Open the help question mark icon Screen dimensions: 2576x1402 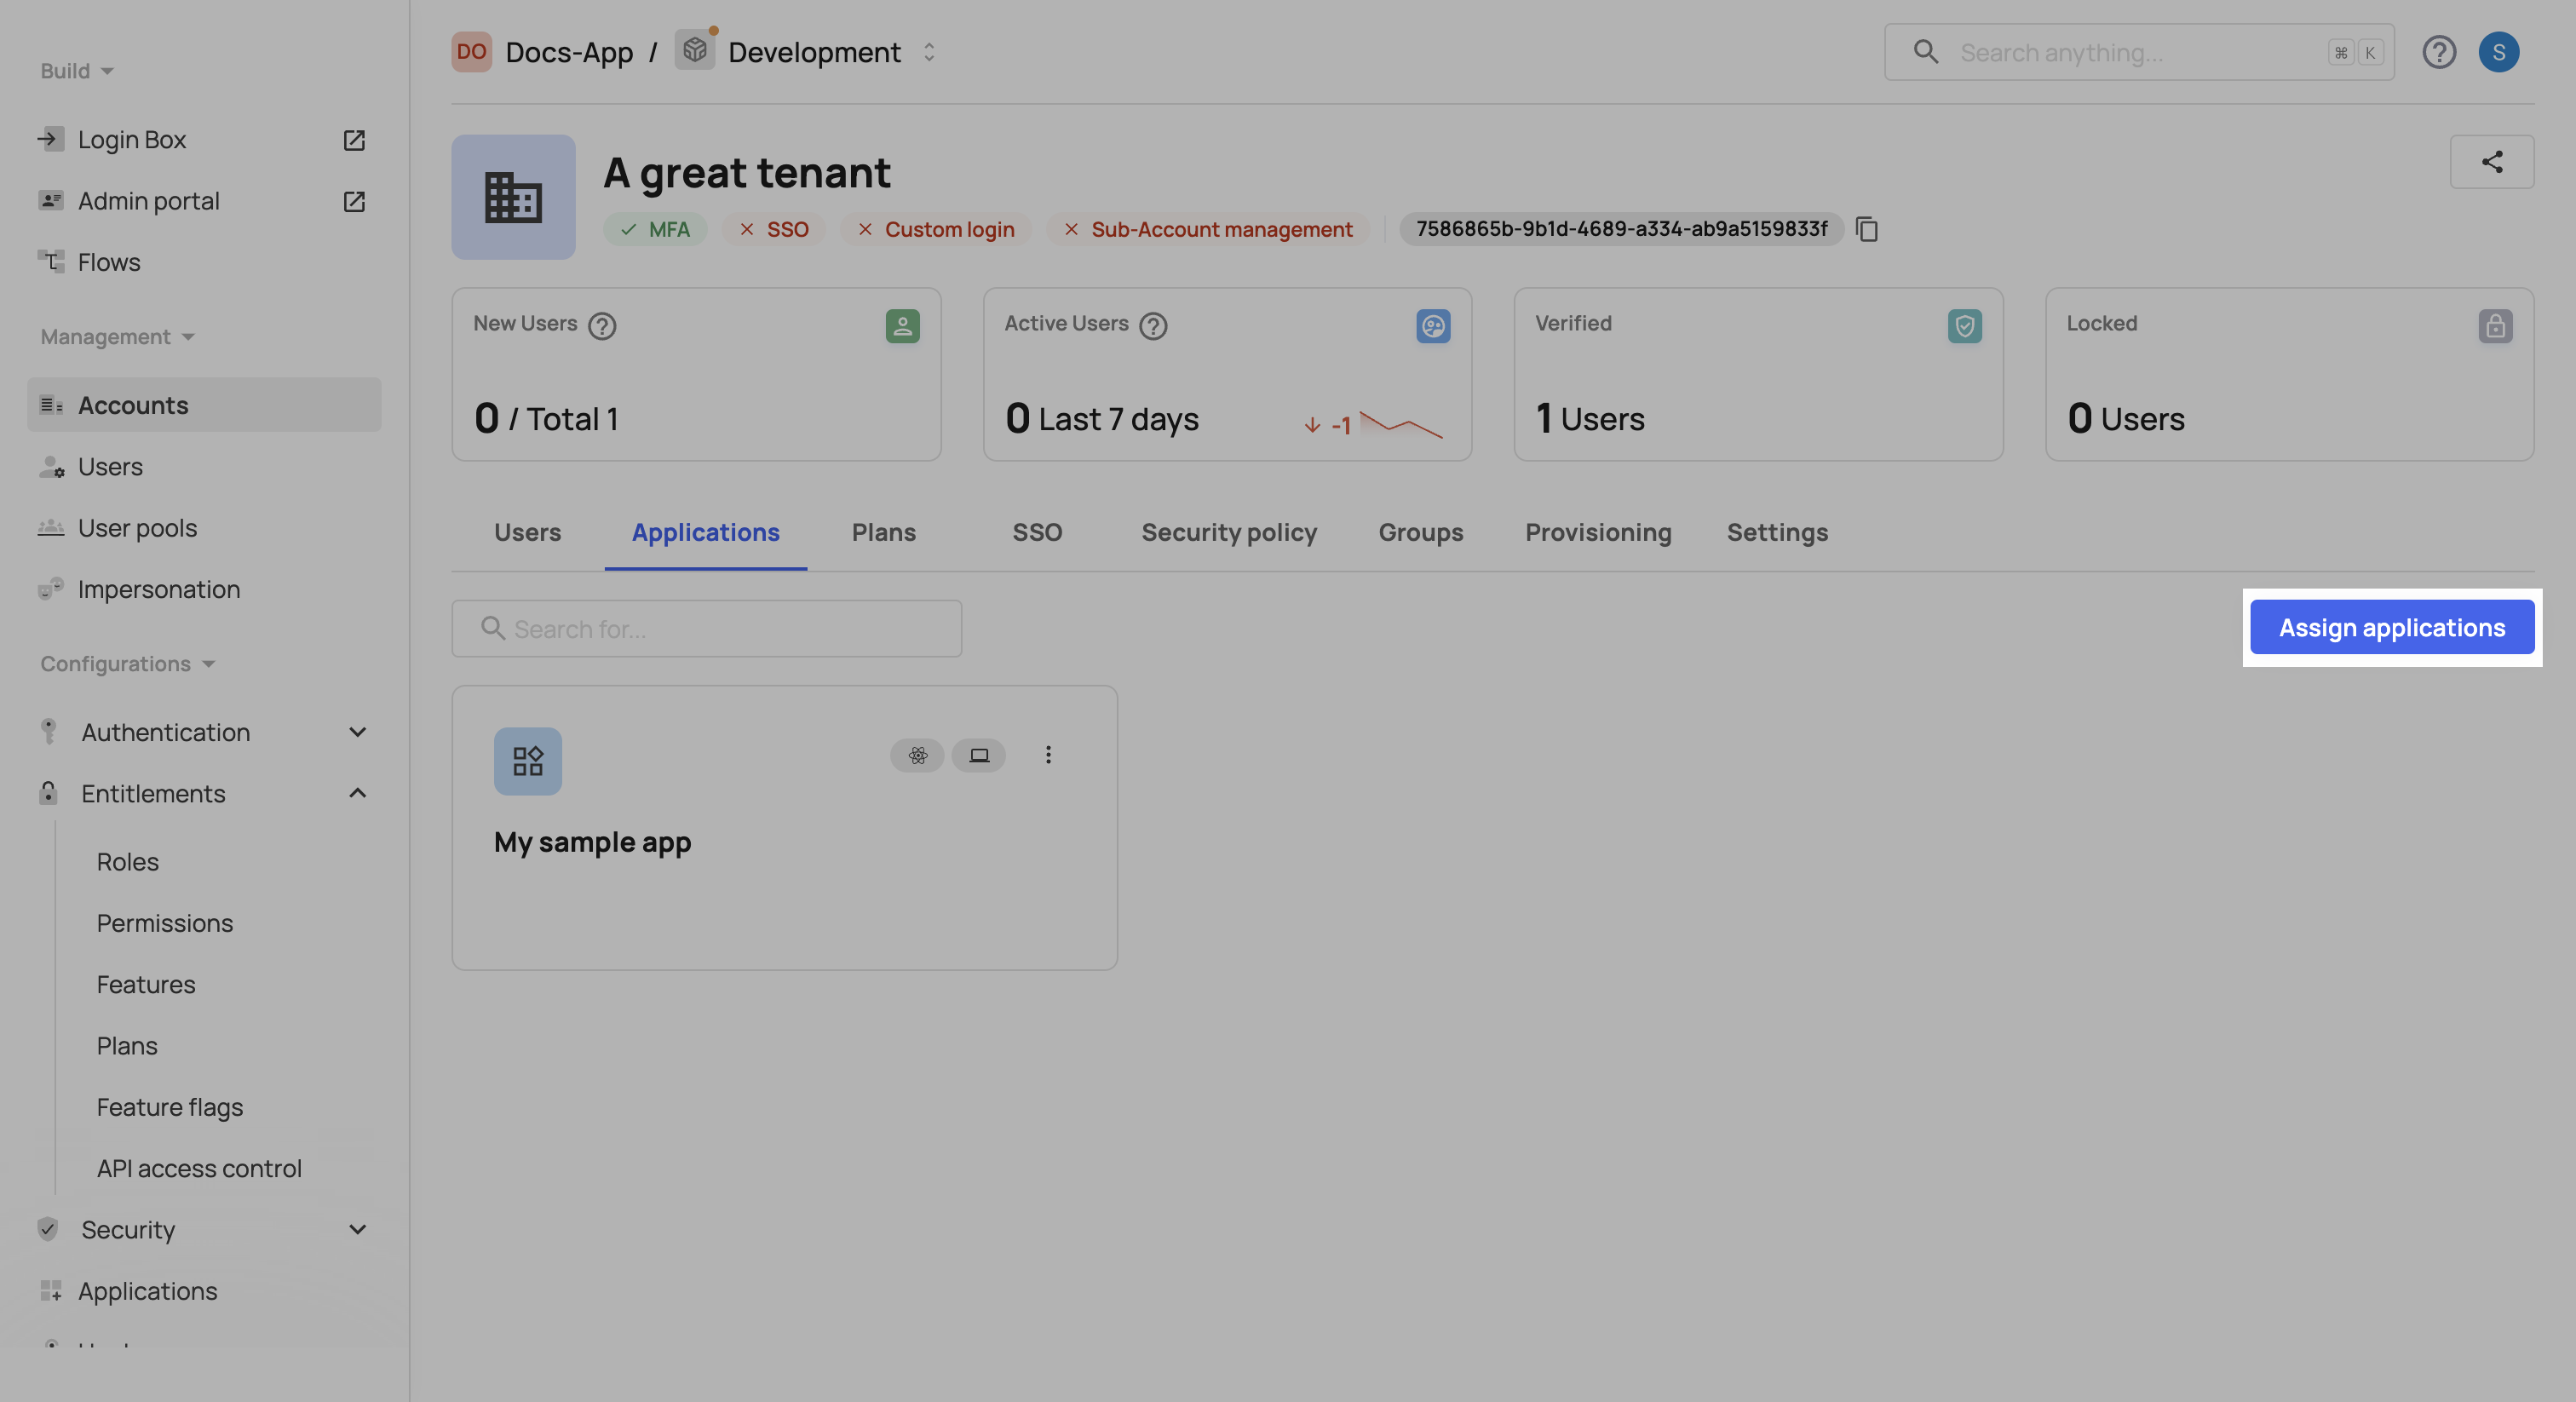[x=2438, y=52]
